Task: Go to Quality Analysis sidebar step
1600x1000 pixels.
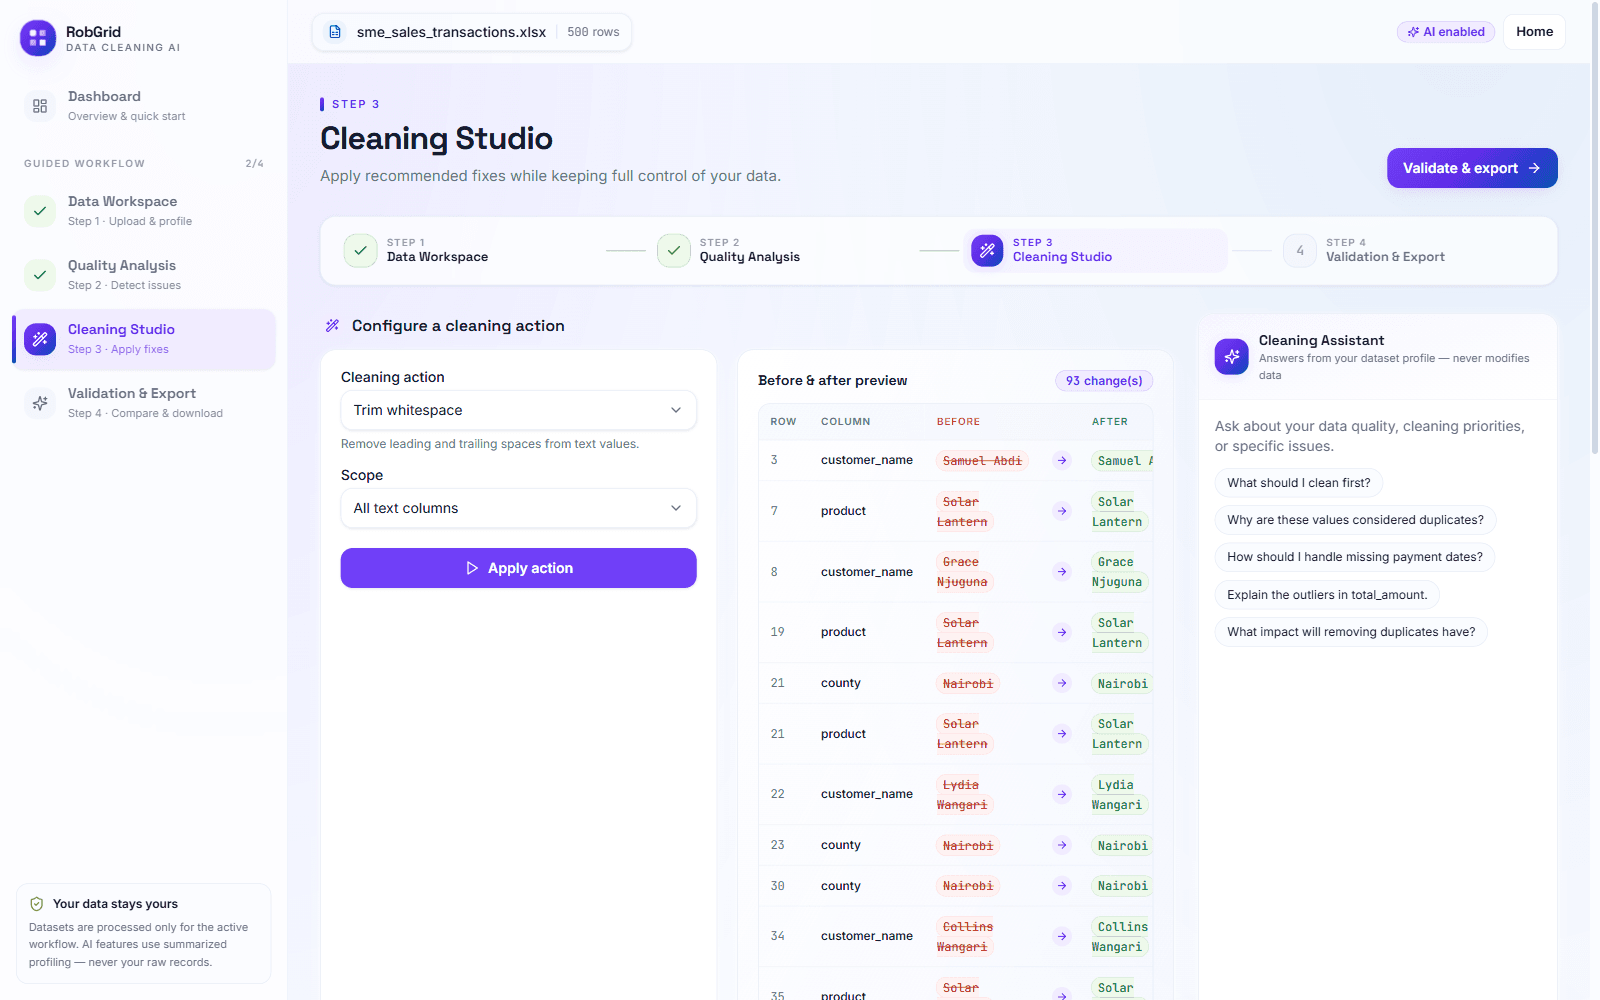Action: 144,275
